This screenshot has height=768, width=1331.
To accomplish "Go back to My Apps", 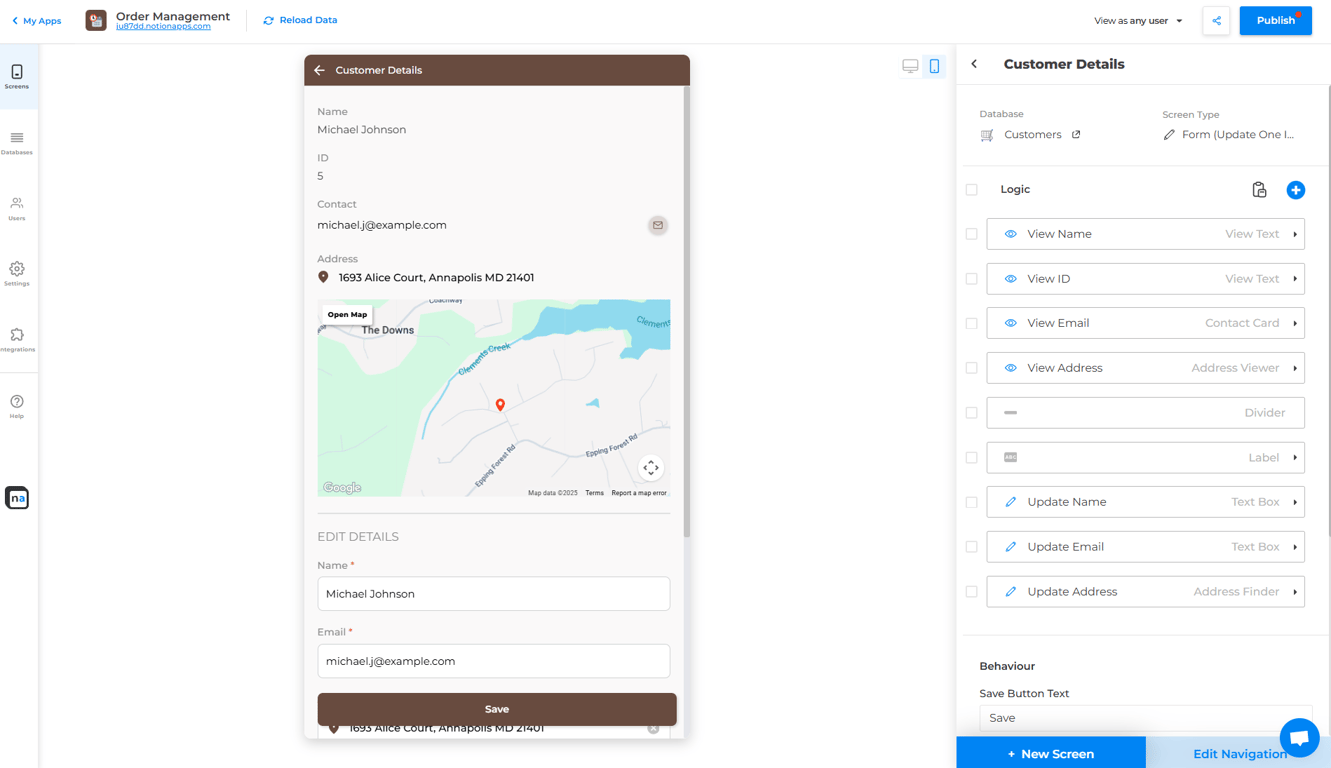I will point(36,21).
